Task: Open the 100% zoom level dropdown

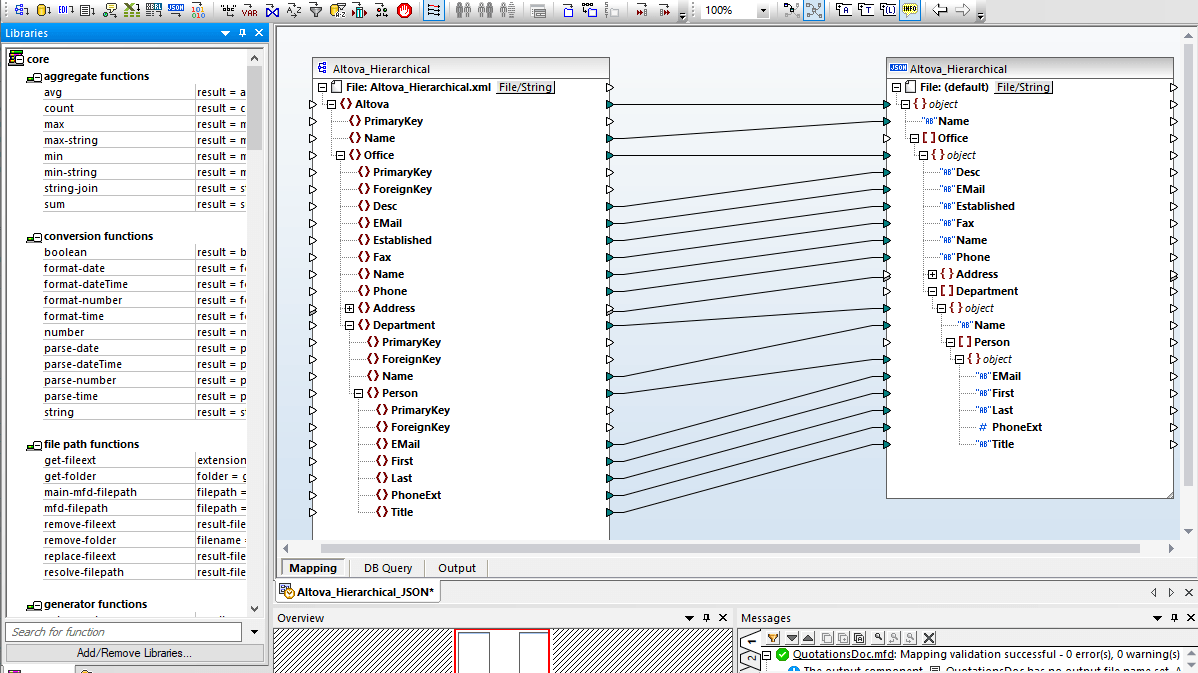Action: [762, 11]
